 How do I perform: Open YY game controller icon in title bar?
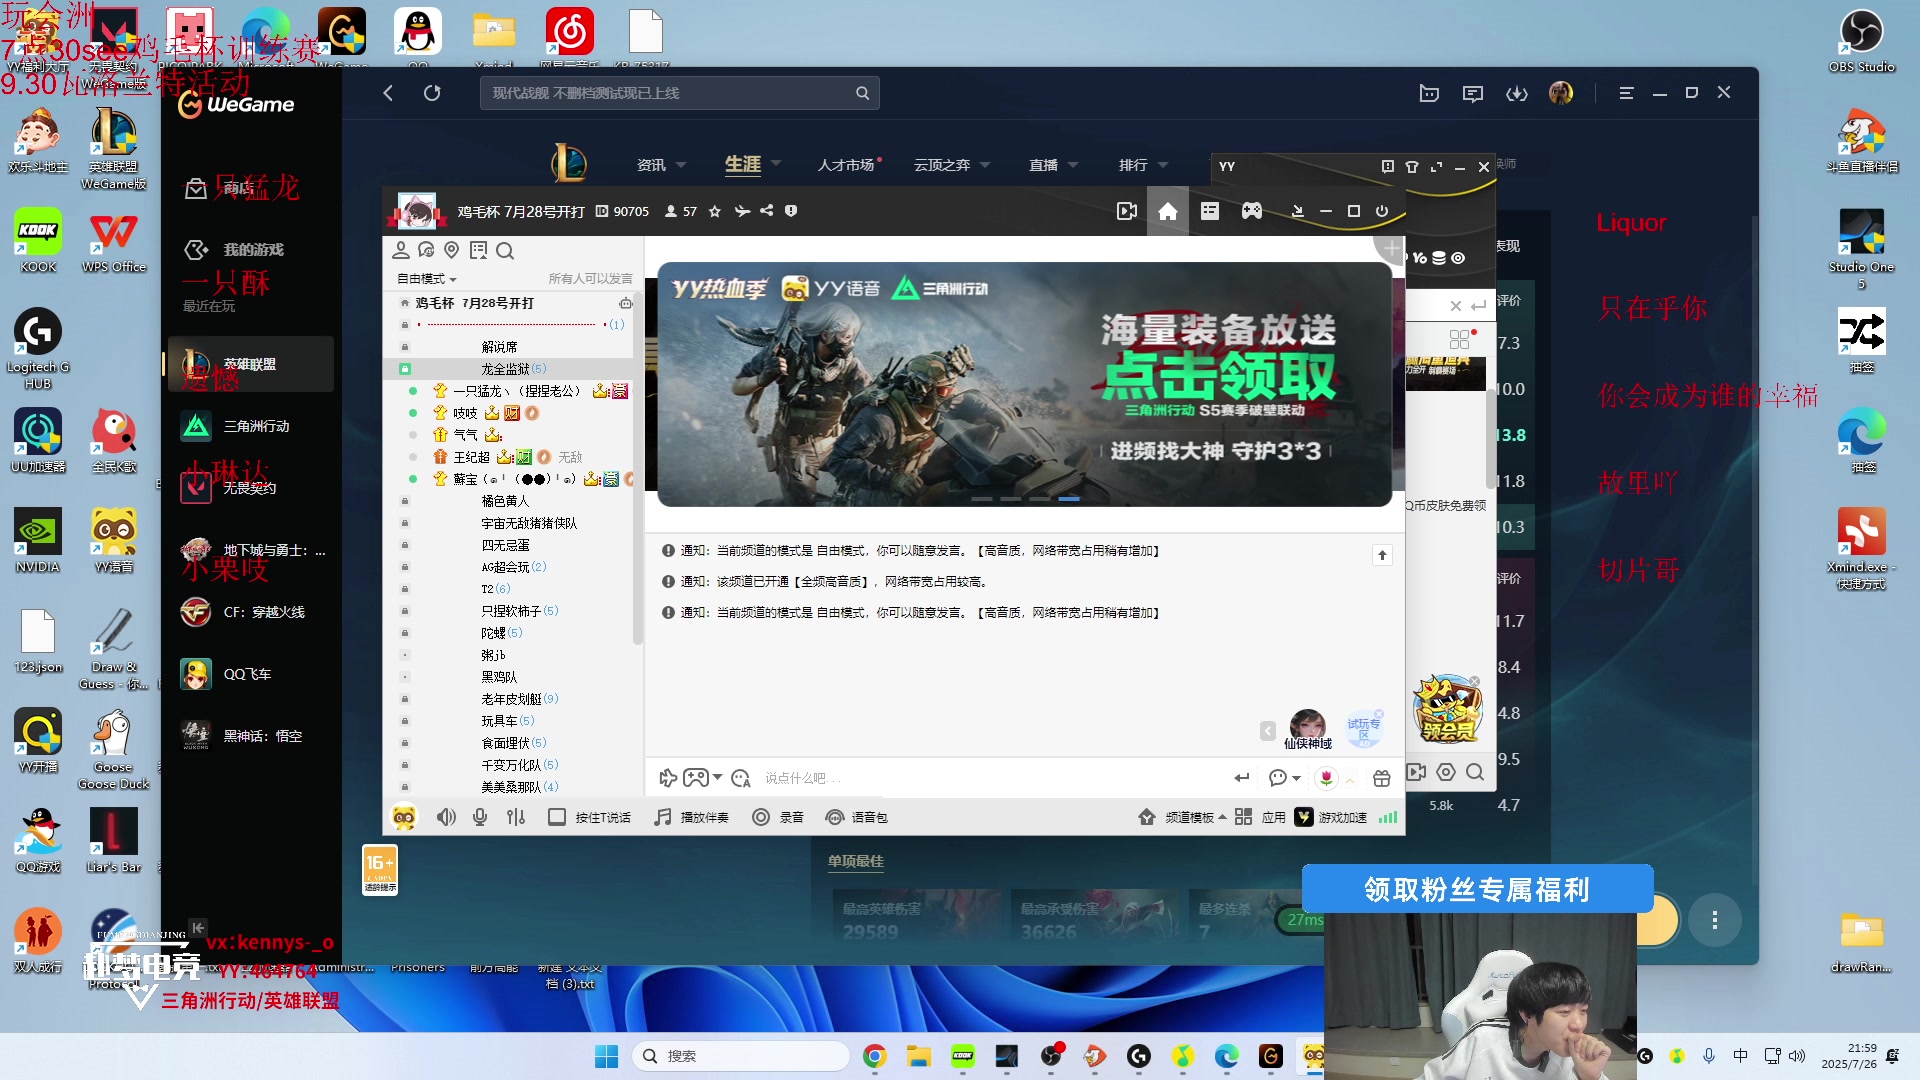1252,211
